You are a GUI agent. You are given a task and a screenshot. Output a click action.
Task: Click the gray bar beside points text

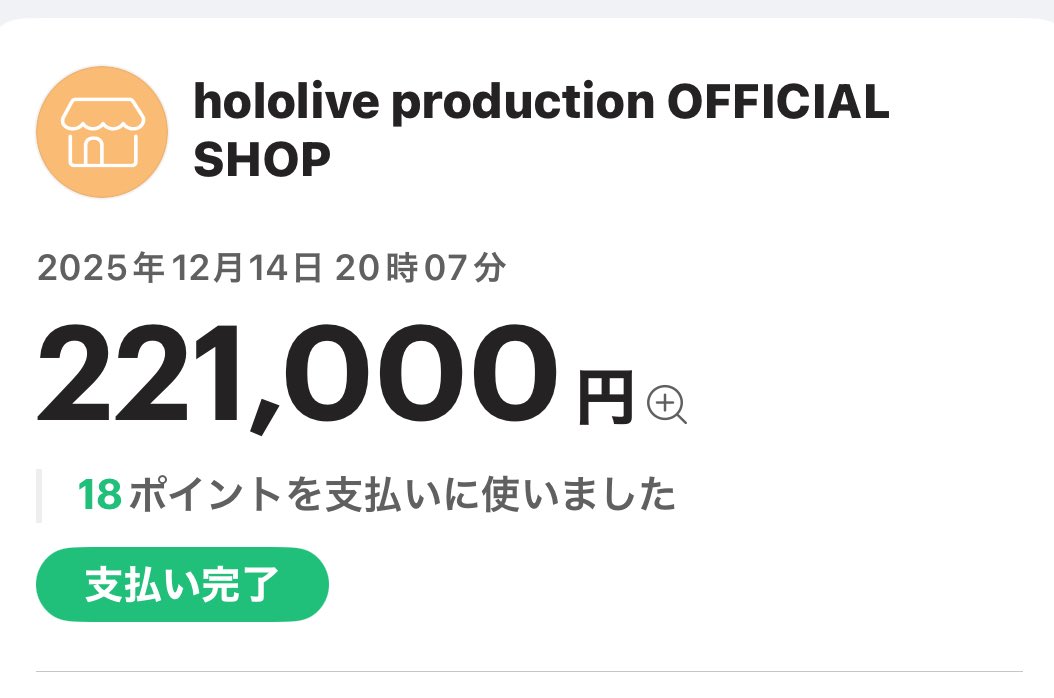pos(40,492)
